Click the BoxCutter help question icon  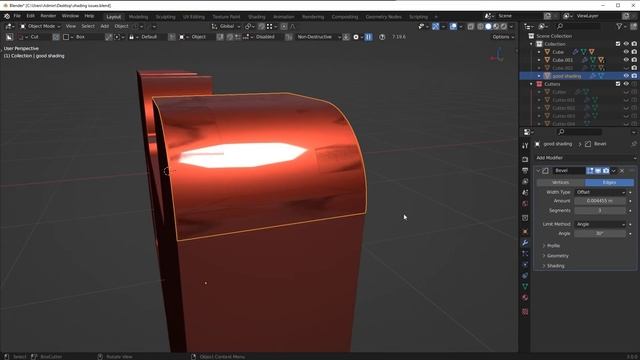[x=382, y=37]
